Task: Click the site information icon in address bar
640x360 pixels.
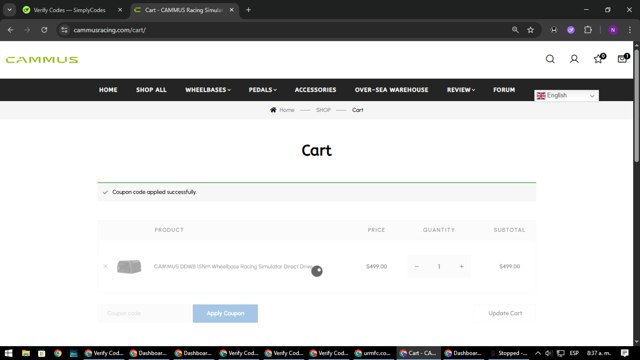Action: tap(64, 30)
